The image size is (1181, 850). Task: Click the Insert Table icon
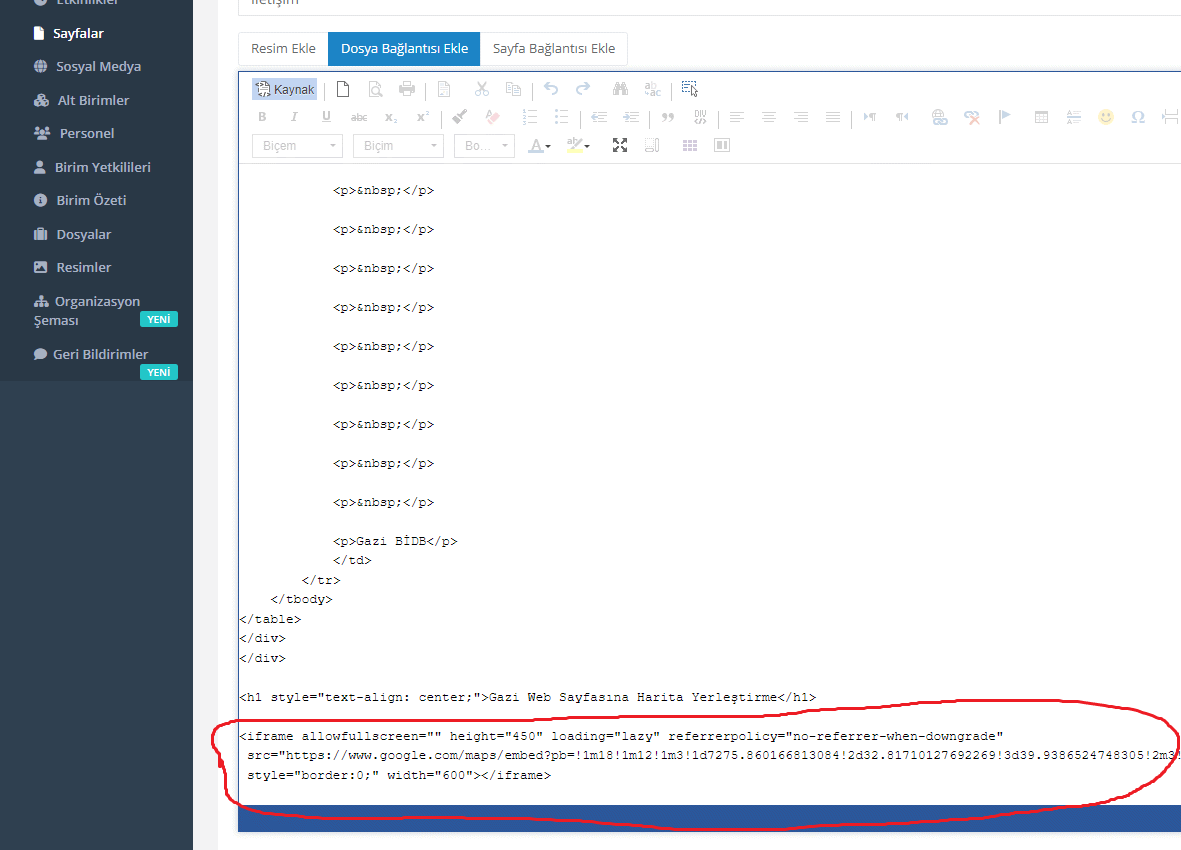coord(1041,117)
